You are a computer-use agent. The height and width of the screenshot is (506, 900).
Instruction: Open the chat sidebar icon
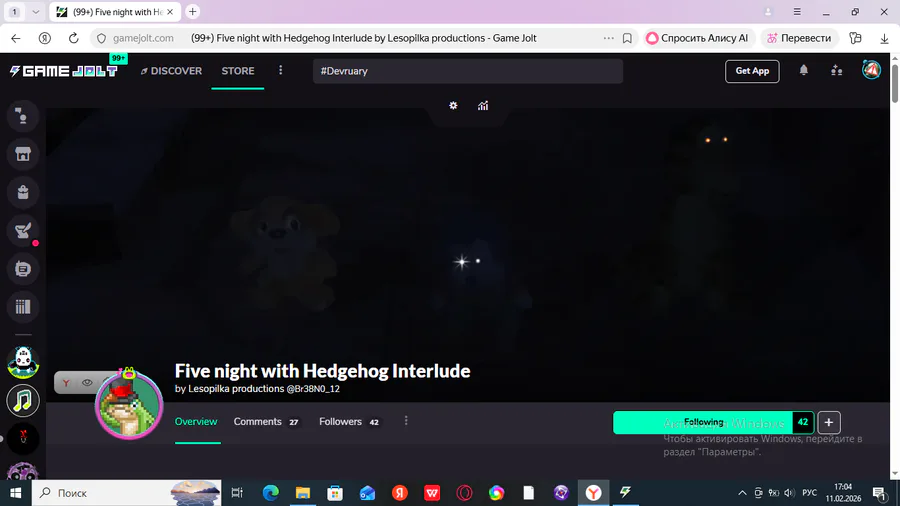23,116
